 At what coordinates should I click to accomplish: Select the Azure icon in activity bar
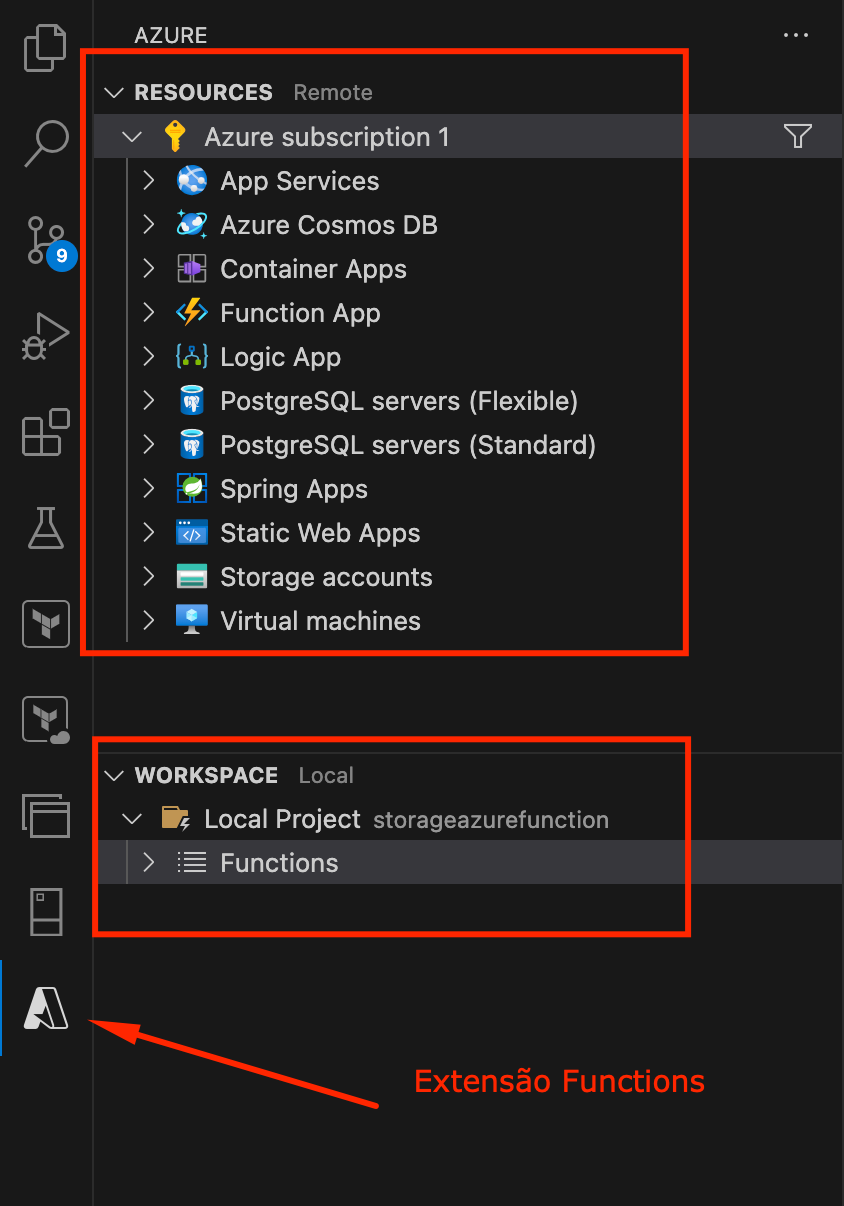(x=46, y=1008)
